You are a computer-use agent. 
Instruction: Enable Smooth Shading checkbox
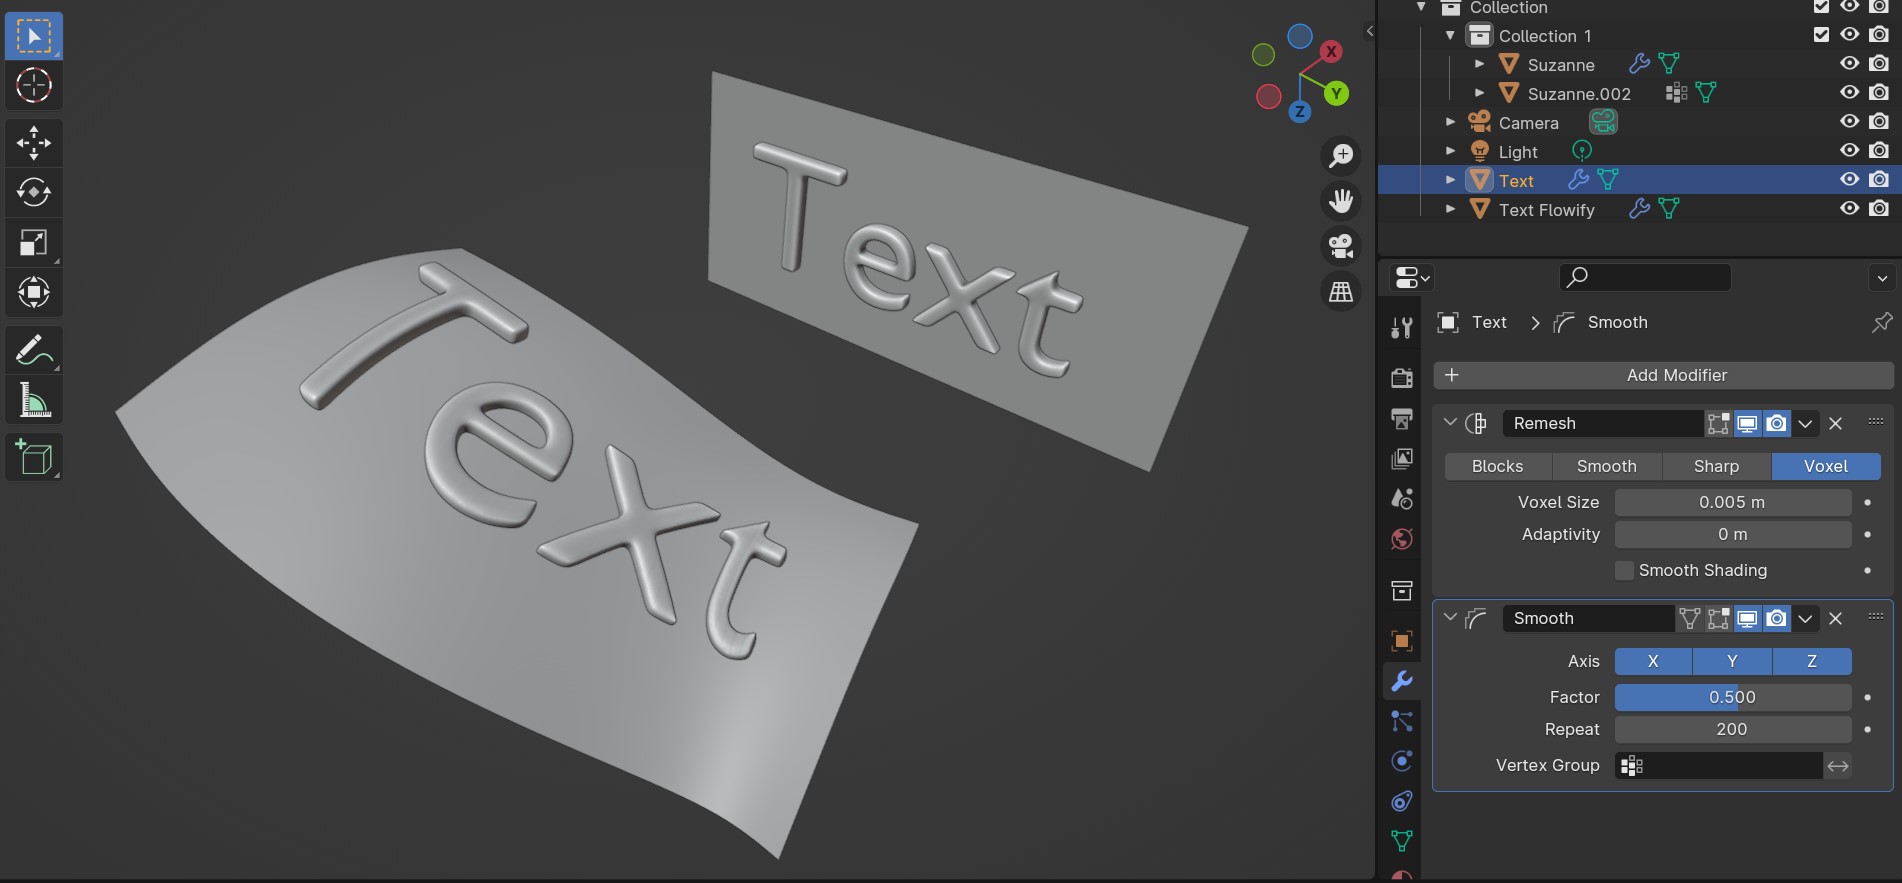coord(1625,570)
